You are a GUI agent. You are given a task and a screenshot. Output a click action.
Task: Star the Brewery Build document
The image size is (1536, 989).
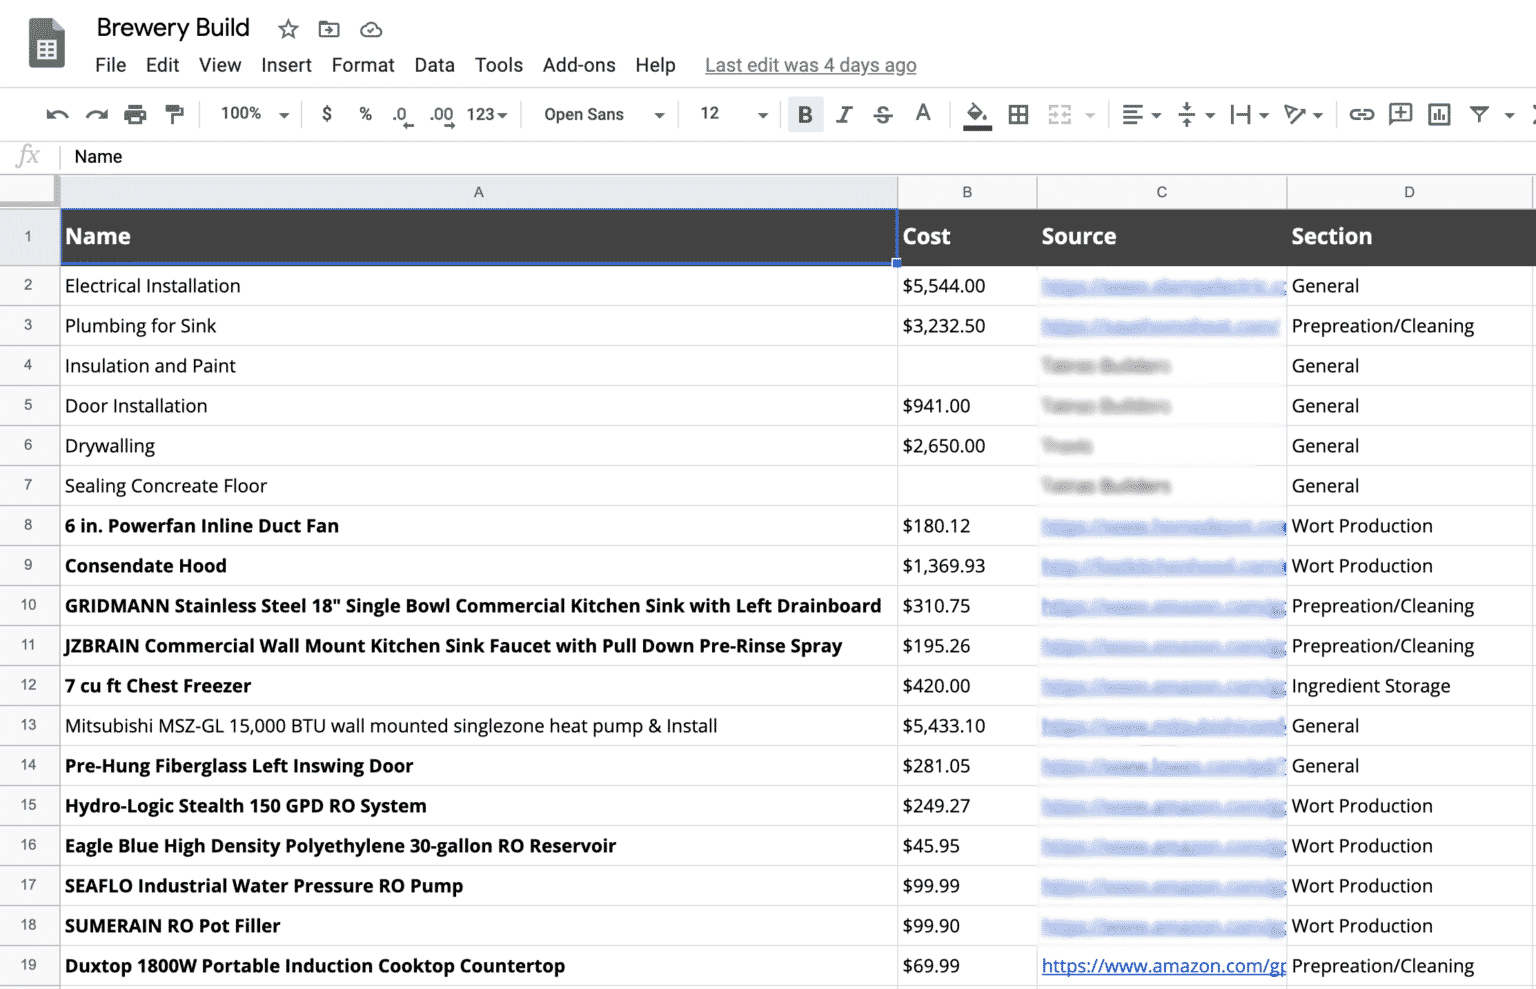click(288, 29)
